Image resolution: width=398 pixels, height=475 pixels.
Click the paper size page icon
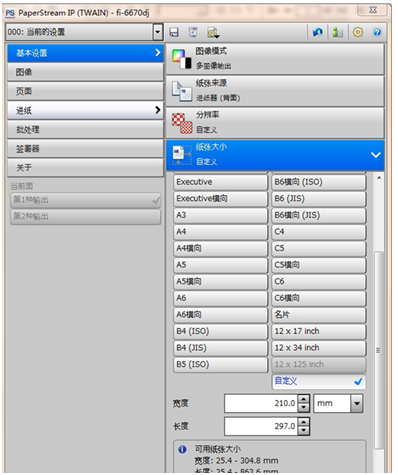coord(182,155)
